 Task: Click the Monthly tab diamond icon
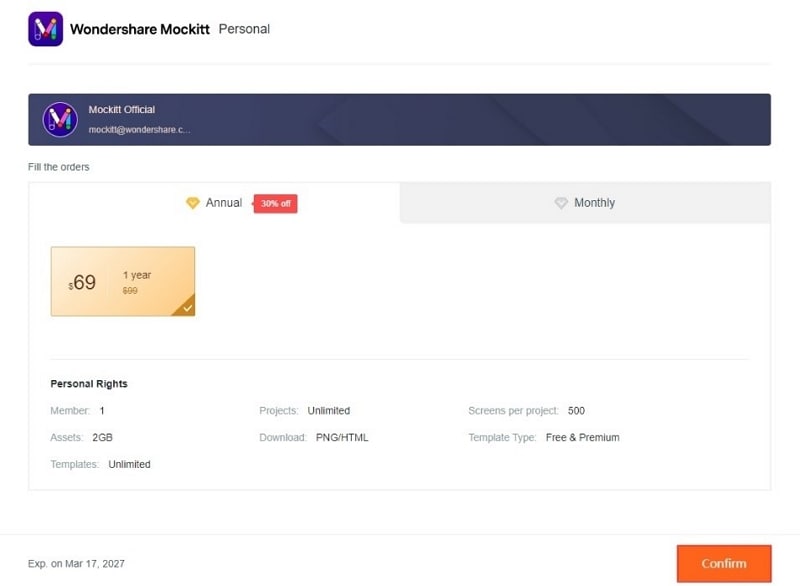click(x=561, y=203)
